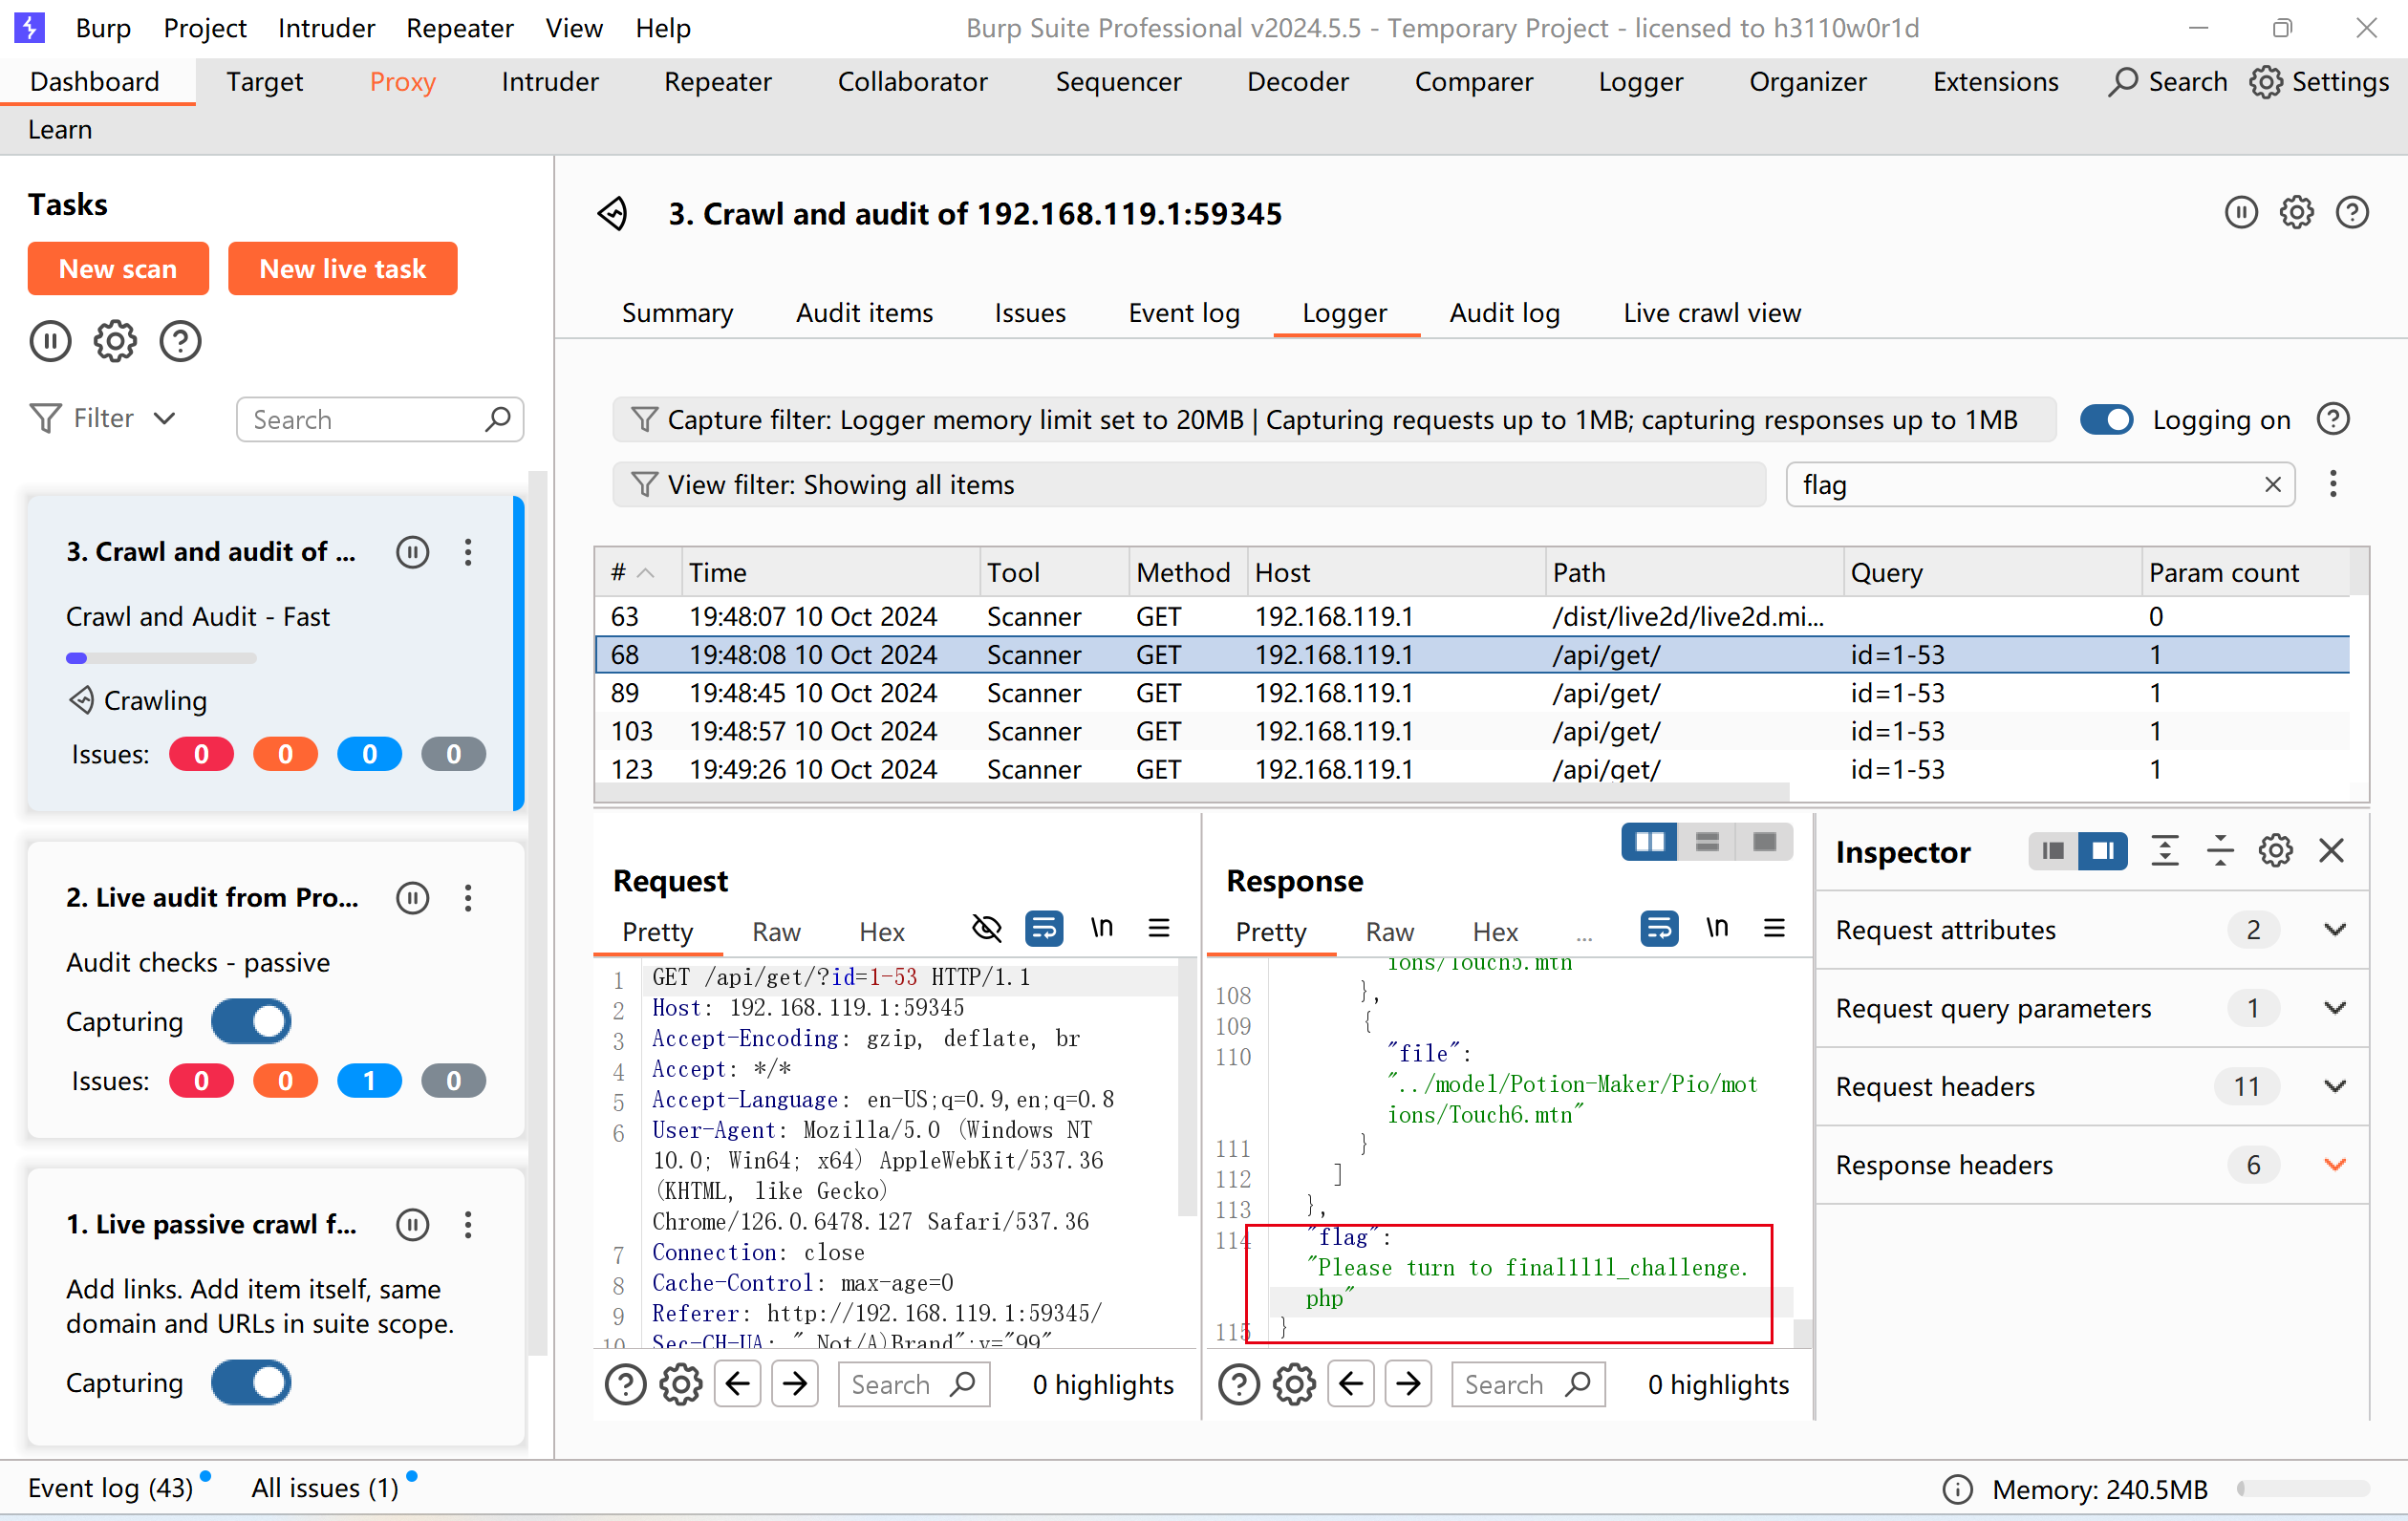Close the Inspector panel
The image size is (2408, 1521).
[2331, 851]
